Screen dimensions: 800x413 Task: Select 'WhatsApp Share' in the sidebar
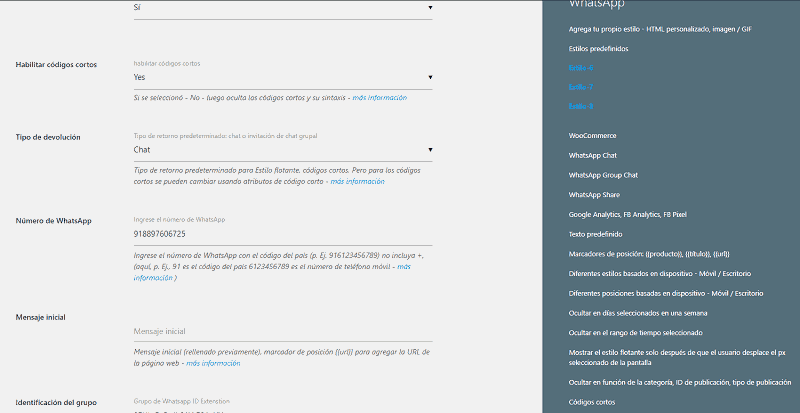(x=594, y=195)
